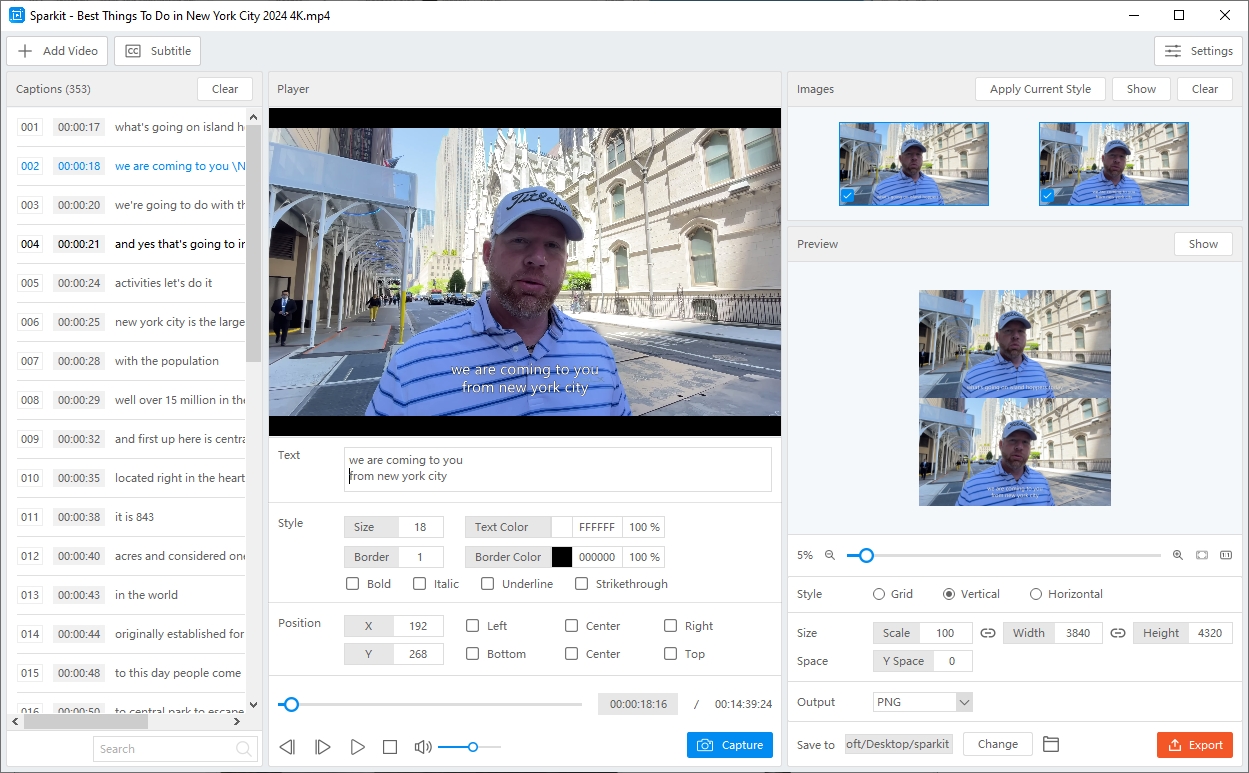Image resolution: width=1249 pixels, height=773 pixels.
Task: Select caption 005 at 00:00:24
Action: tap(130, 283)
